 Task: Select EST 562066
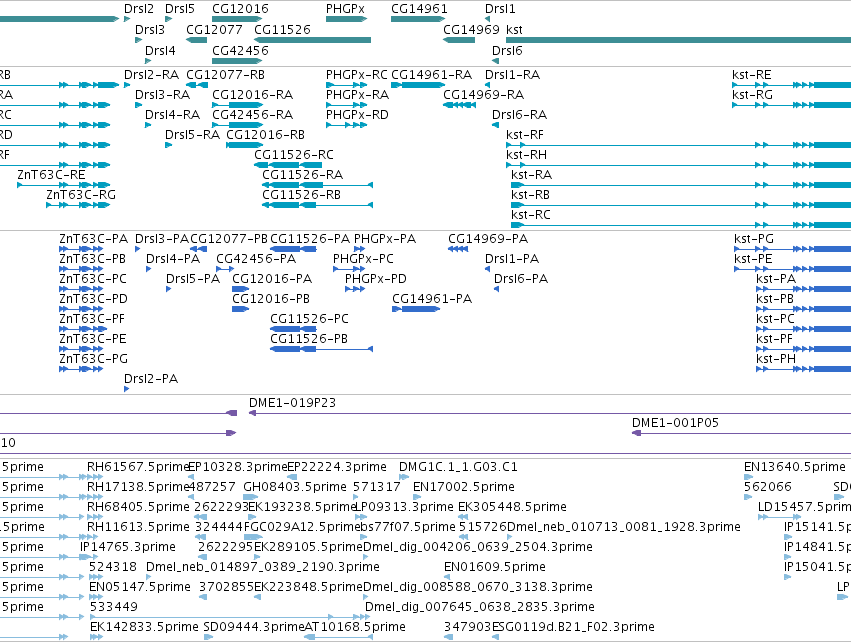click(x=768, y=487)
